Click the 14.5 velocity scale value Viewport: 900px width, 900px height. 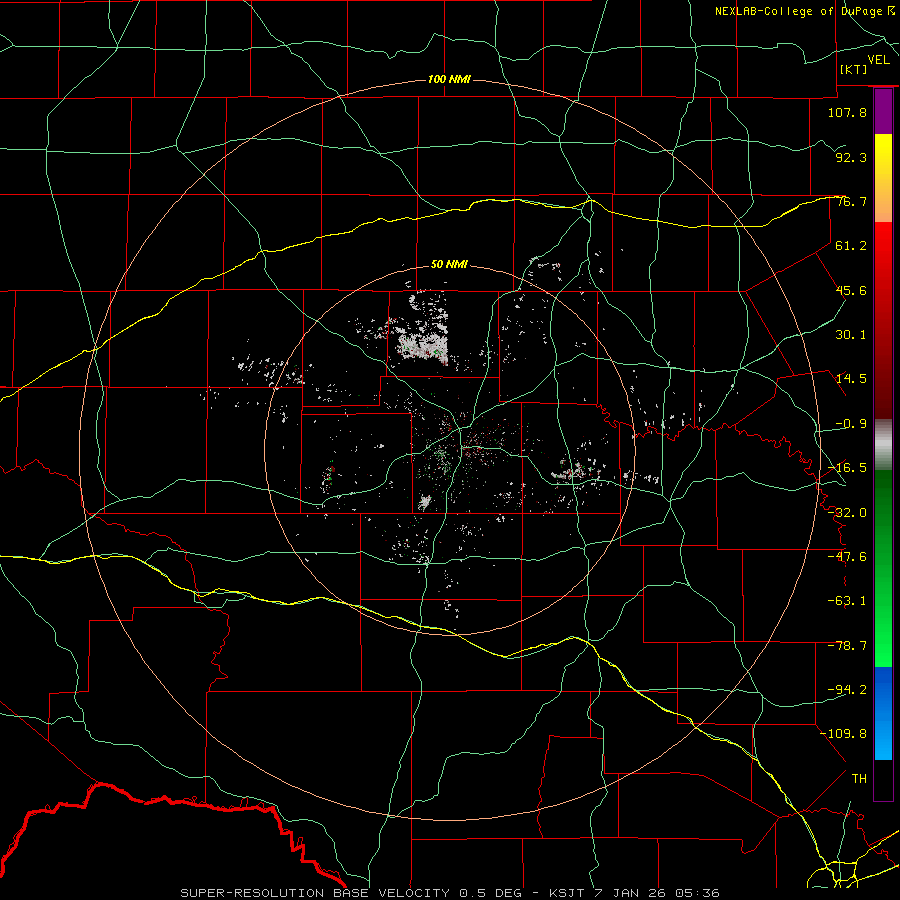pyautogui.click(x=851, y=379)
